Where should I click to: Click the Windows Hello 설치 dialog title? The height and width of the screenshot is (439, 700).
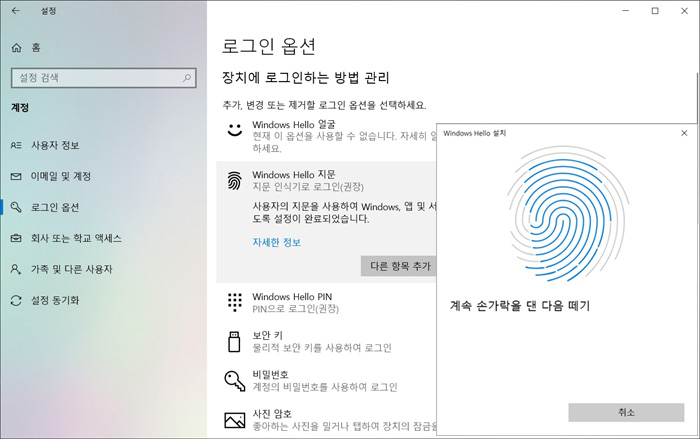pos(475,133)
